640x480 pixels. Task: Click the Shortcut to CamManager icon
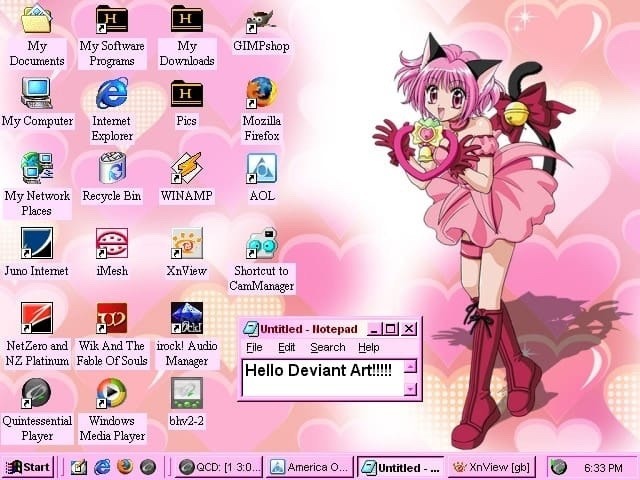262,244
